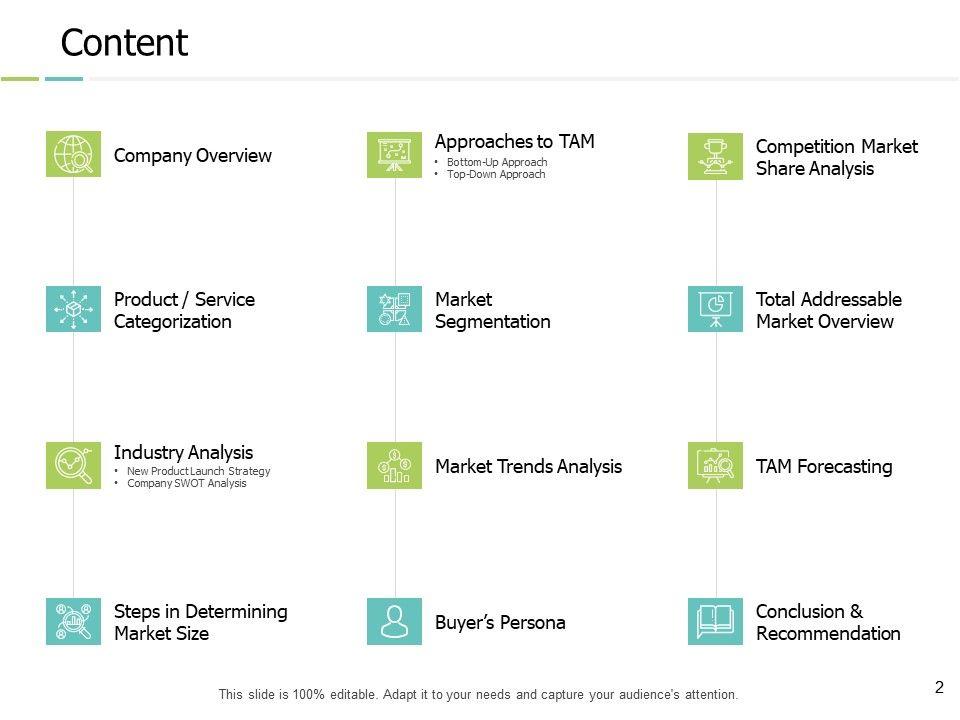Click the Buyer's Persona user icon
This screenshot has height=720, width=960.
395,621
